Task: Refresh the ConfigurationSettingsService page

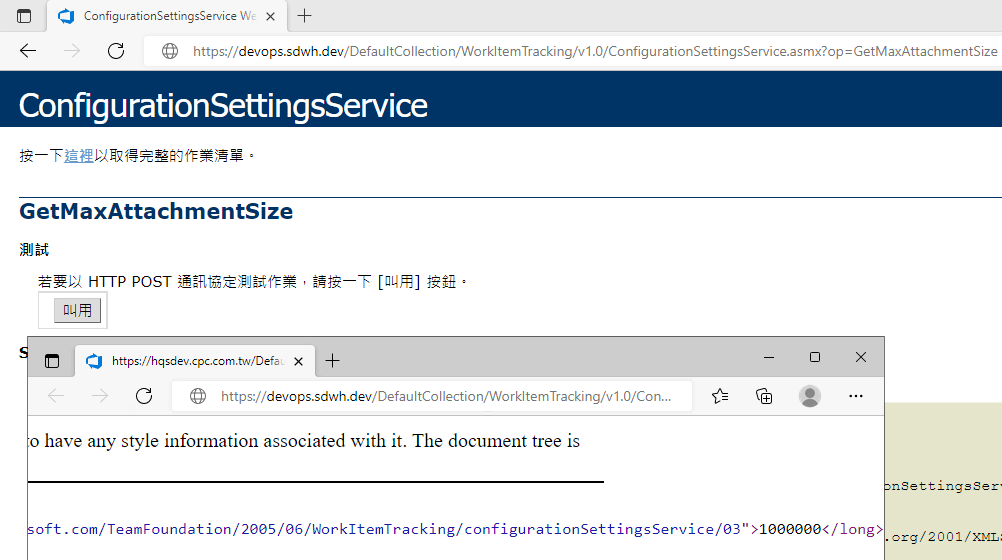Action: [116, 51]
